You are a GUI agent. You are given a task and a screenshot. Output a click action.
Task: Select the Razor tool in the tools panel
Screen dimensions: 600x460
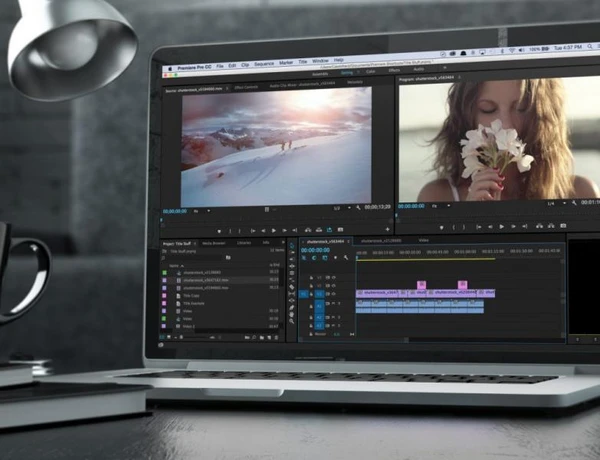[292, 287]
